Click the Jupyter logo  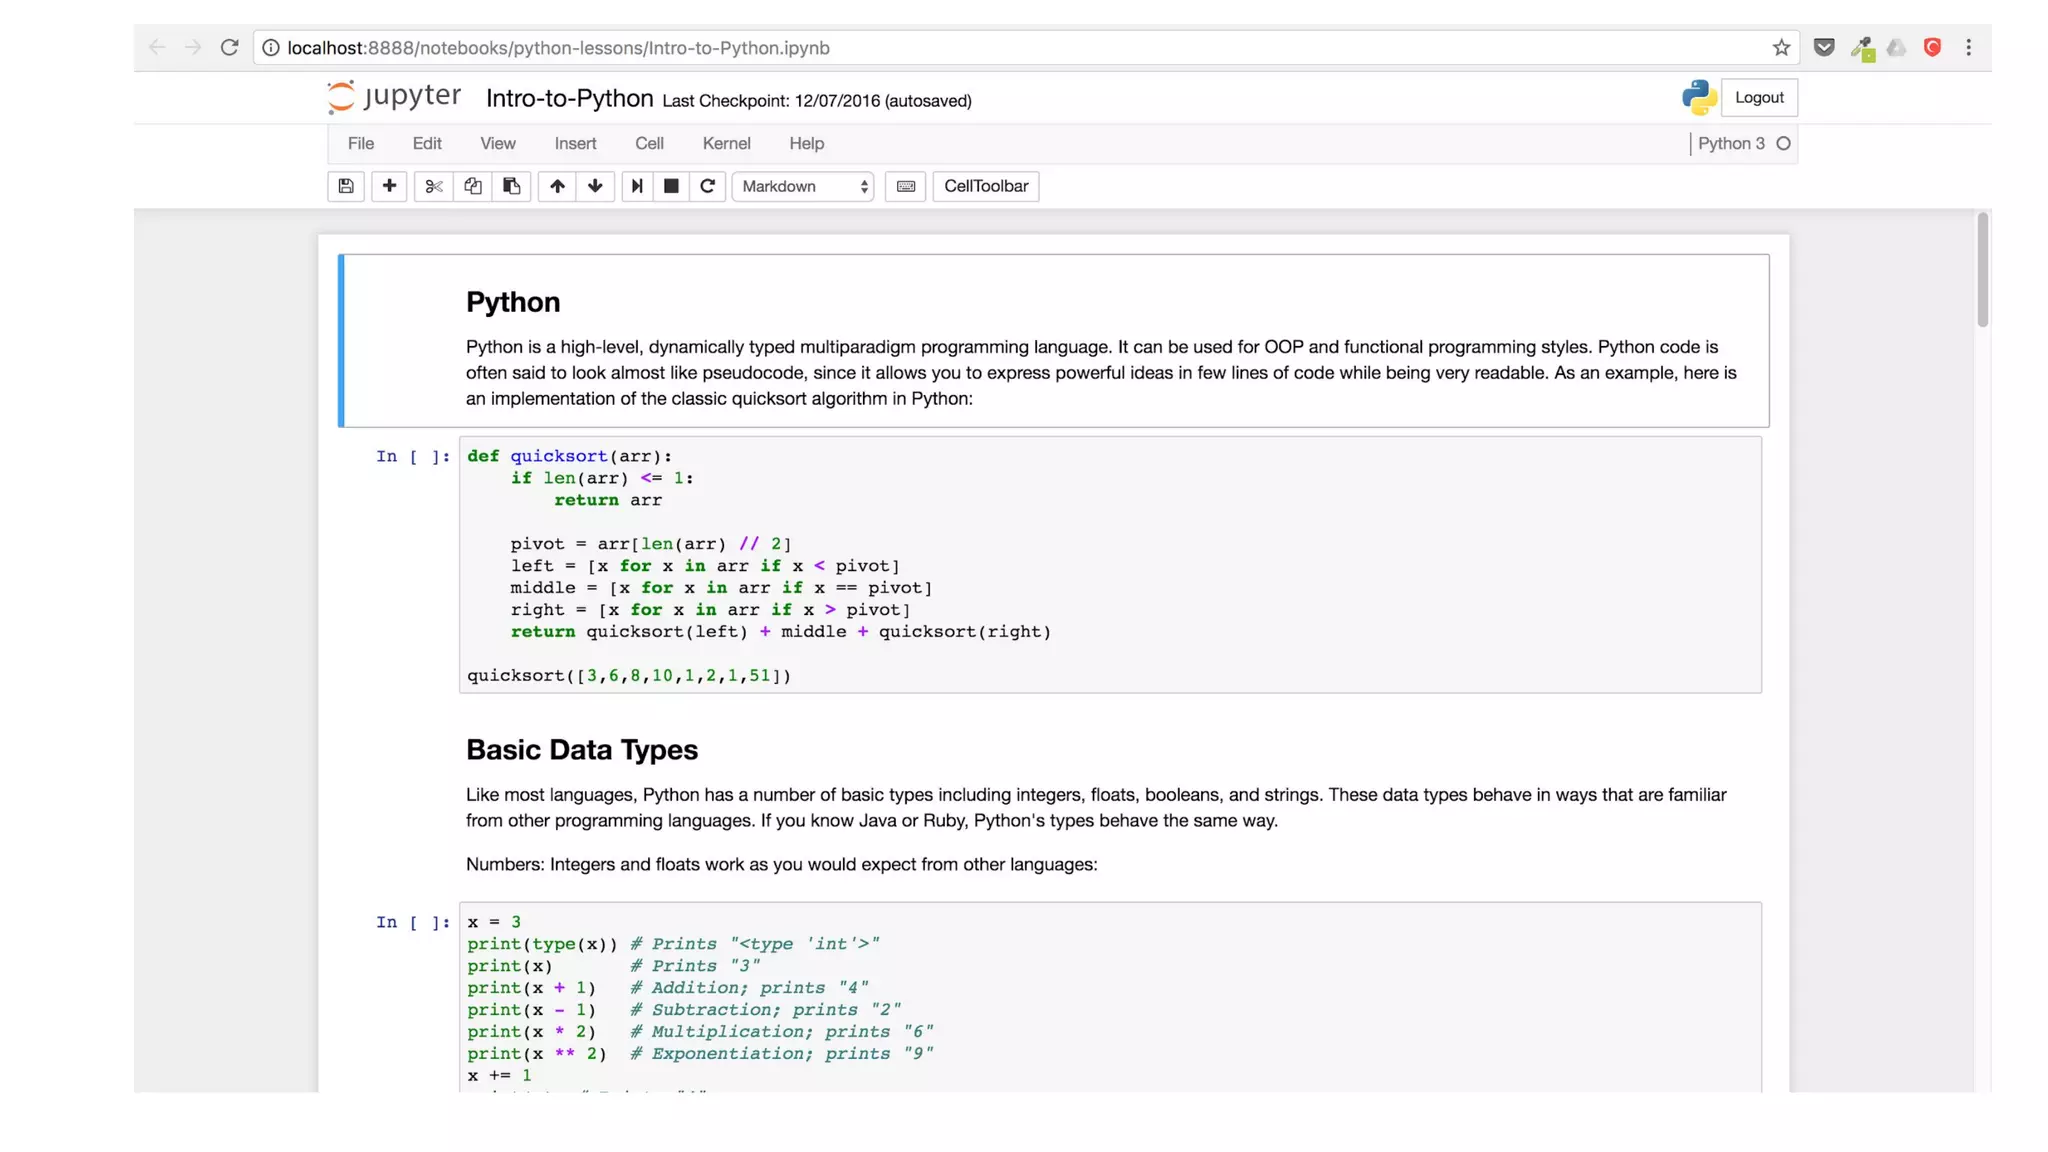click(394, 97)
